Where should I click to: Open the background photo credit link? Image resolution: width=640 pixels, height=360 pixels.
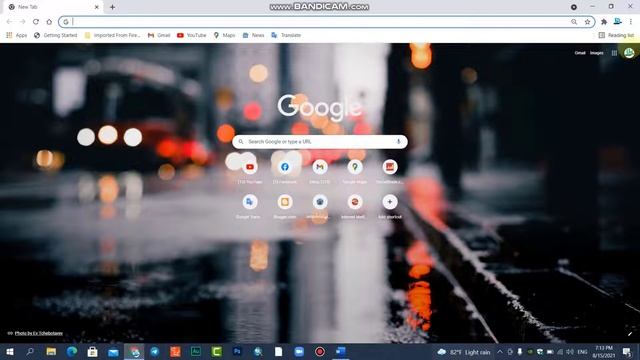point(39,333)
